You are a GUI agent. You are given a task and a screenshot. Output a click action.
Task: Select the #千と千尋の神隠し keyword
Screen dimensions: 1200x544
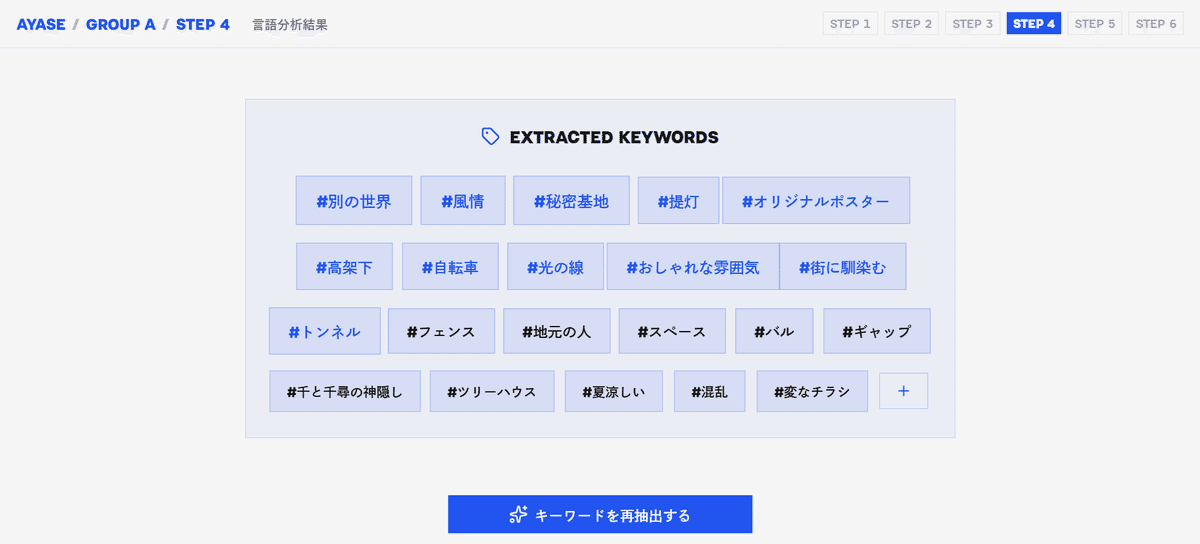[345, 391]
